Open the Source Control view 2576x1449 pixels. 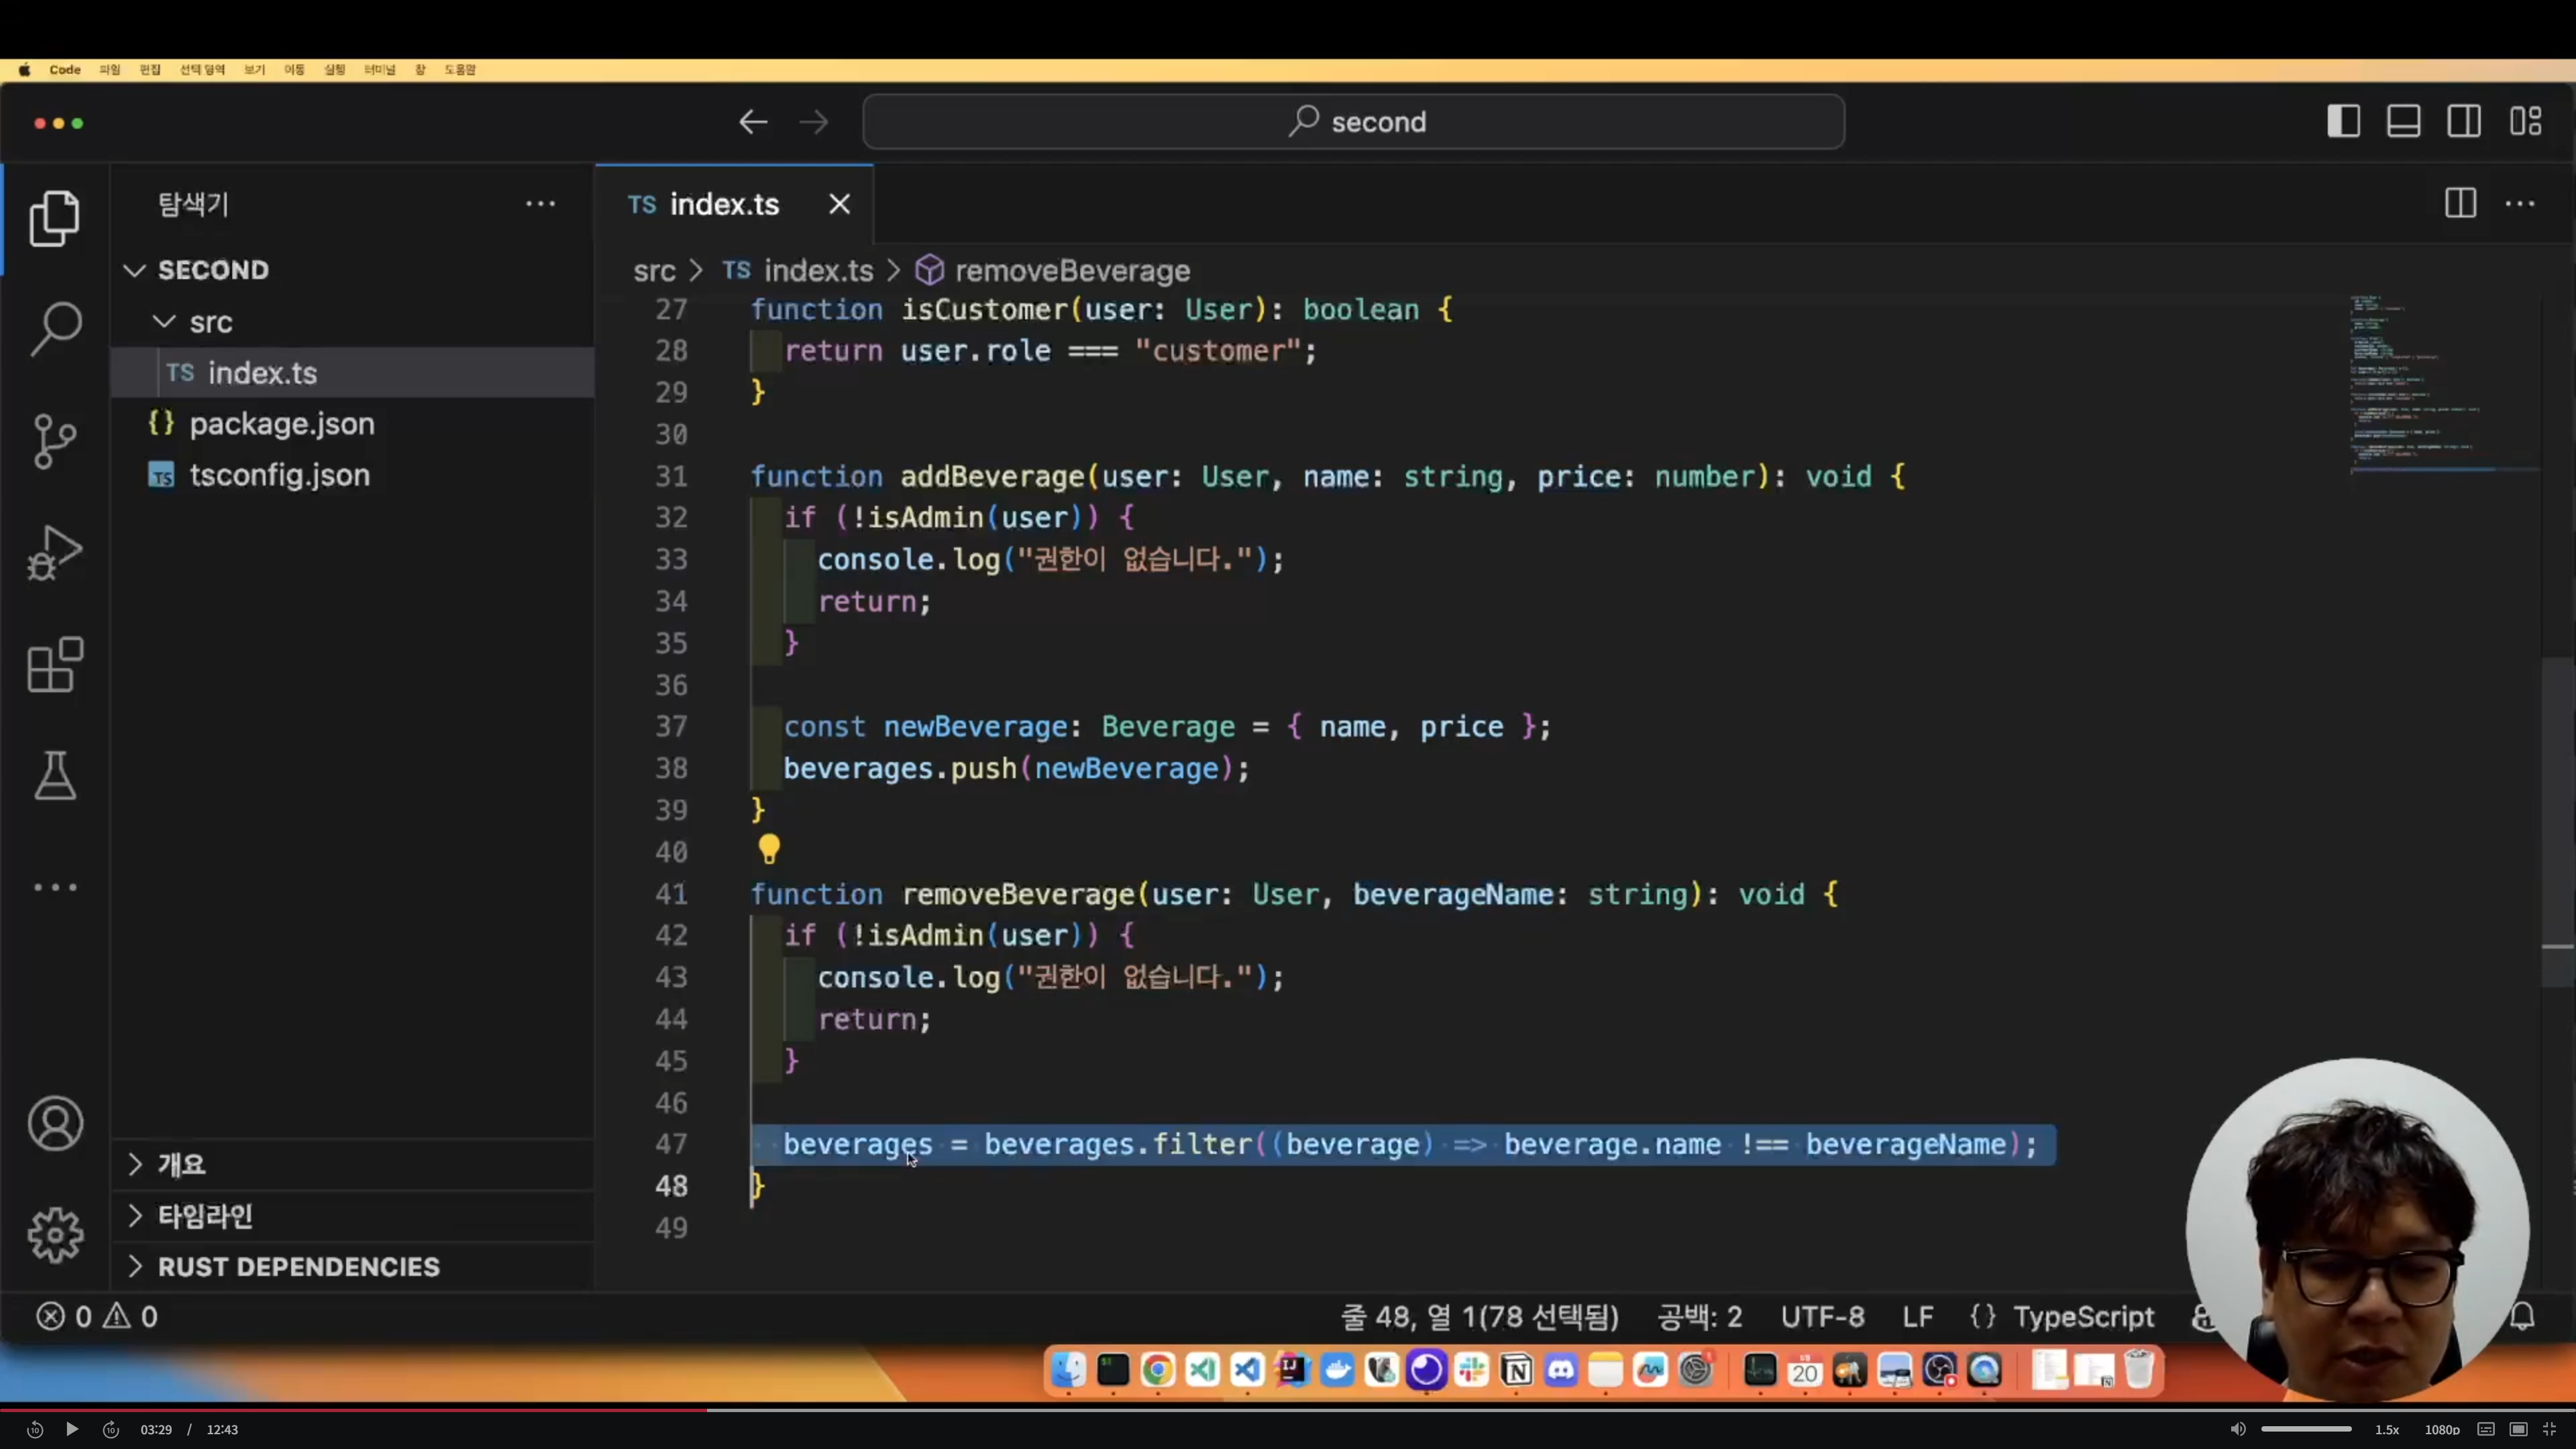click(55, 441)
